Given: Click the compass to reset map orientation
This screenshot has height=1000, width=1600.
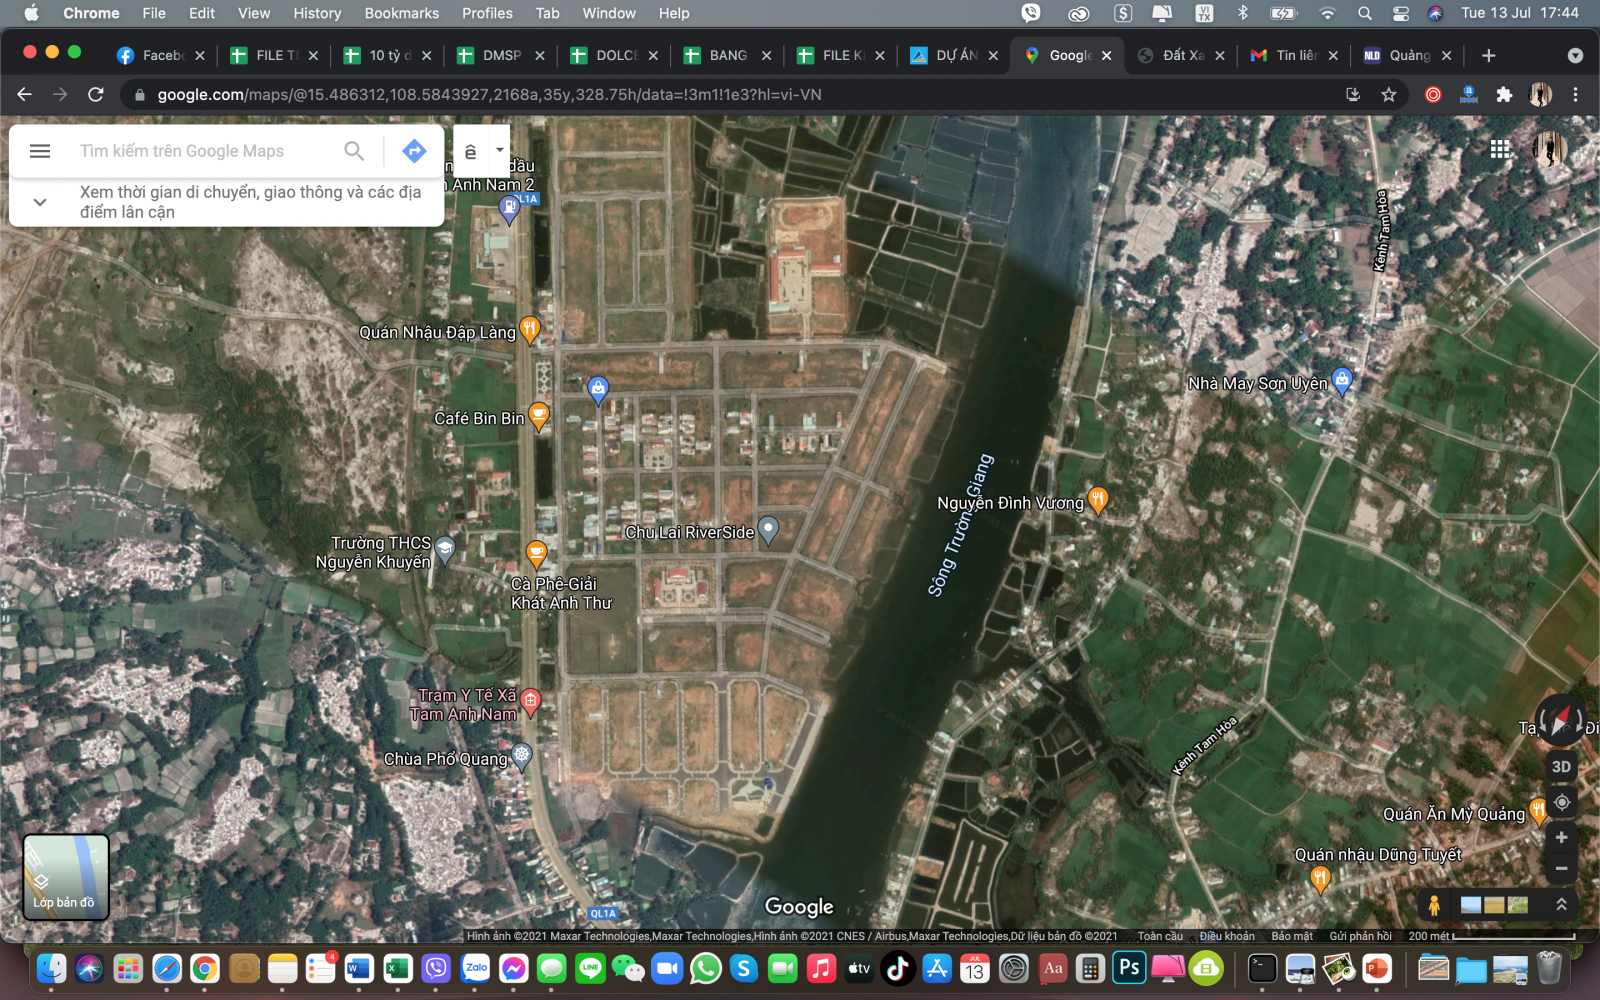Looking at the screenshot, I should click(x=1560, y=719).
